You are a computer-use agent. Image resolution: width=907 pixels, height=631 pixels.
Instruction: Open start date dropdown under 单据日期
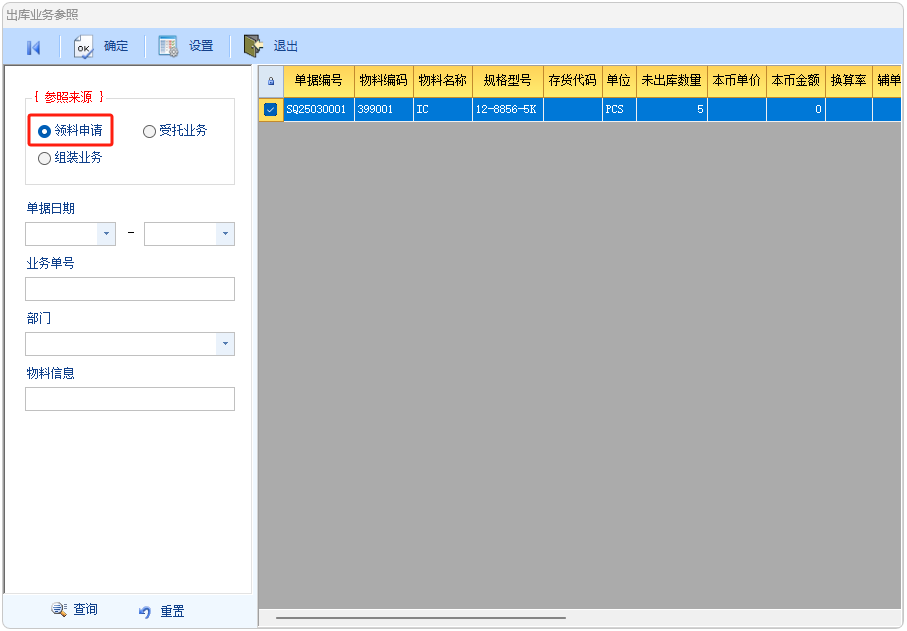[106, 234]
